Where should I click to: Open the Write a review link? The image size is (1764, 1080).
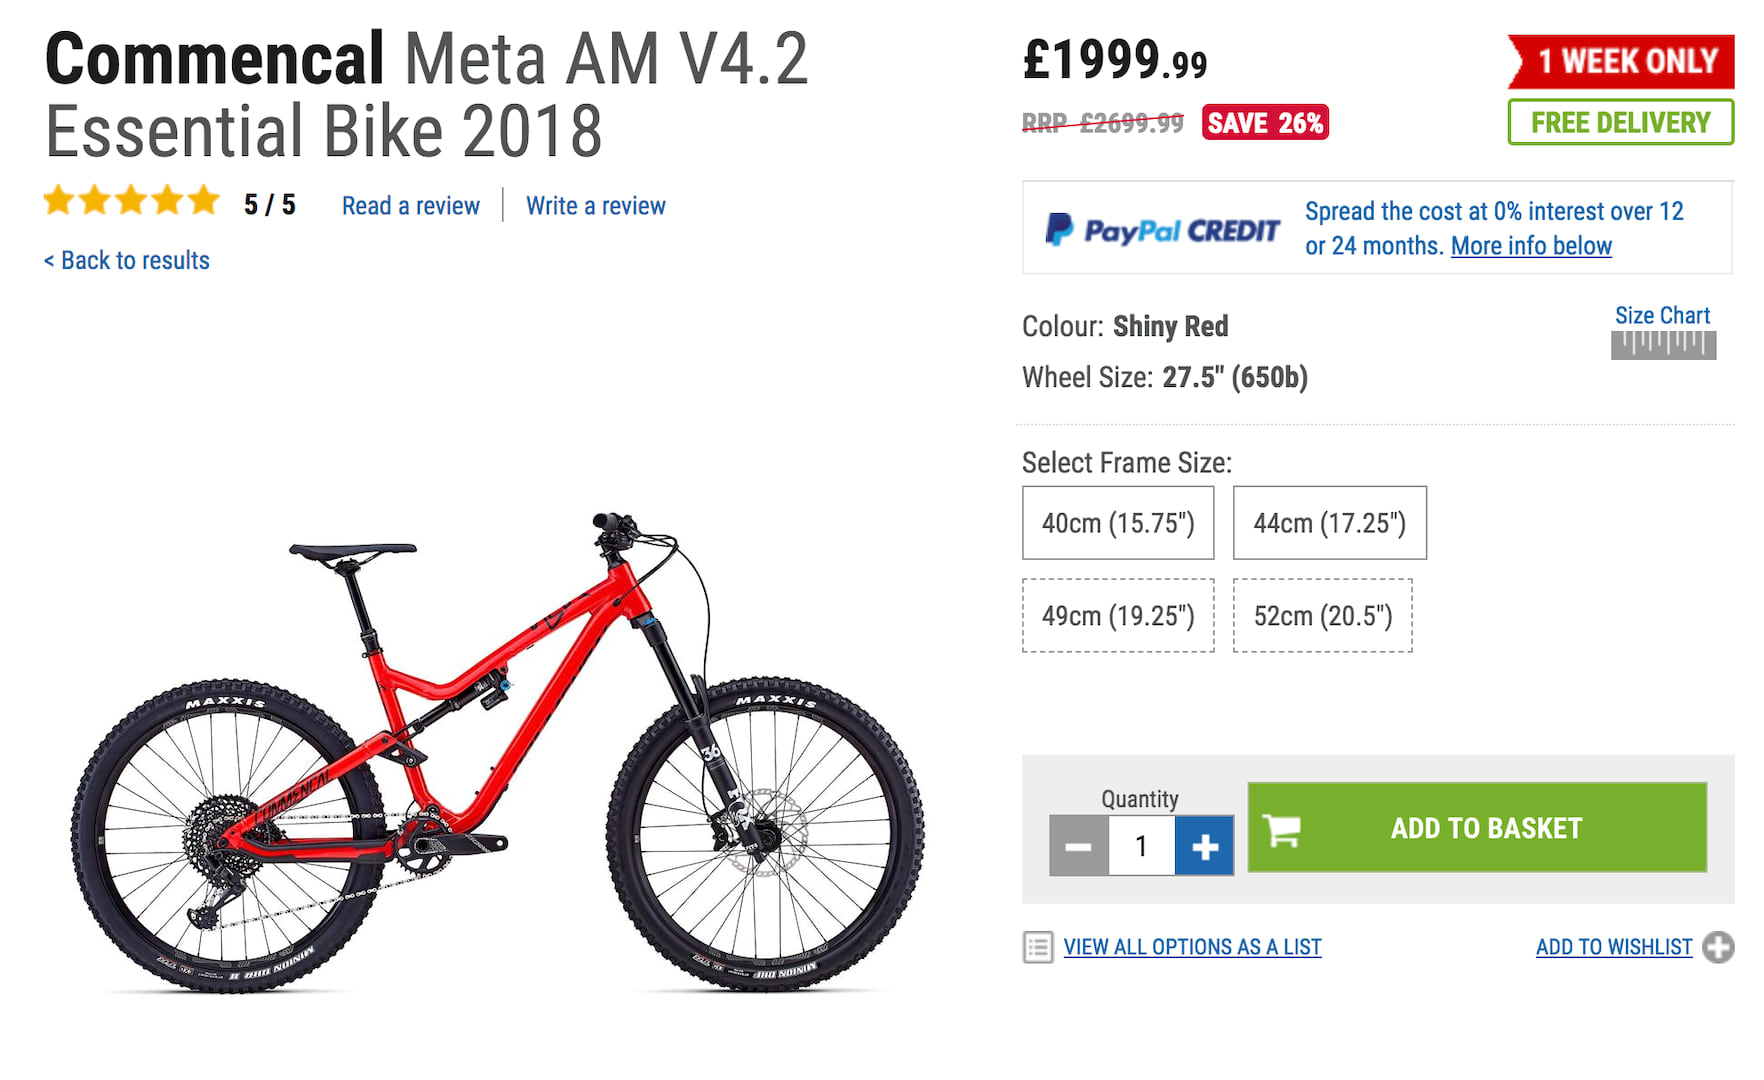click(595, 206)
